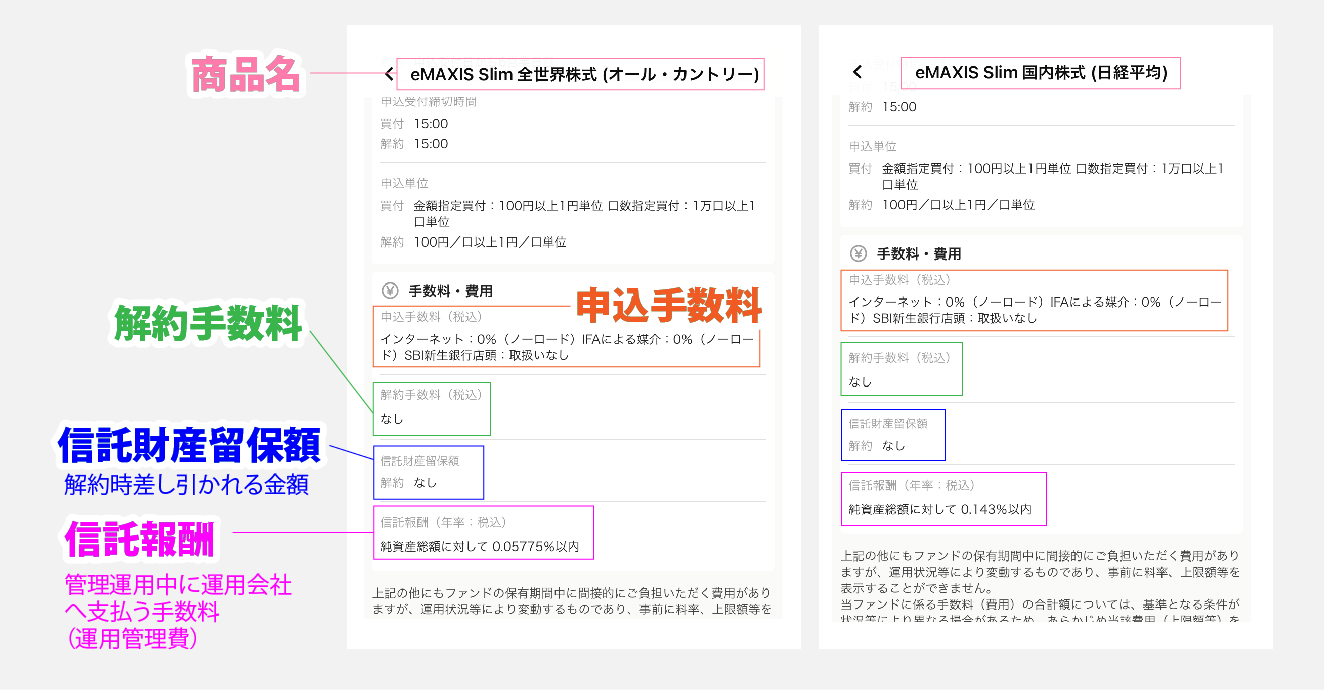Select the title eMAXIS Slim 全世界株式 (オール・カントリー)
The image size is (1325, 690).
coord(585,73)
